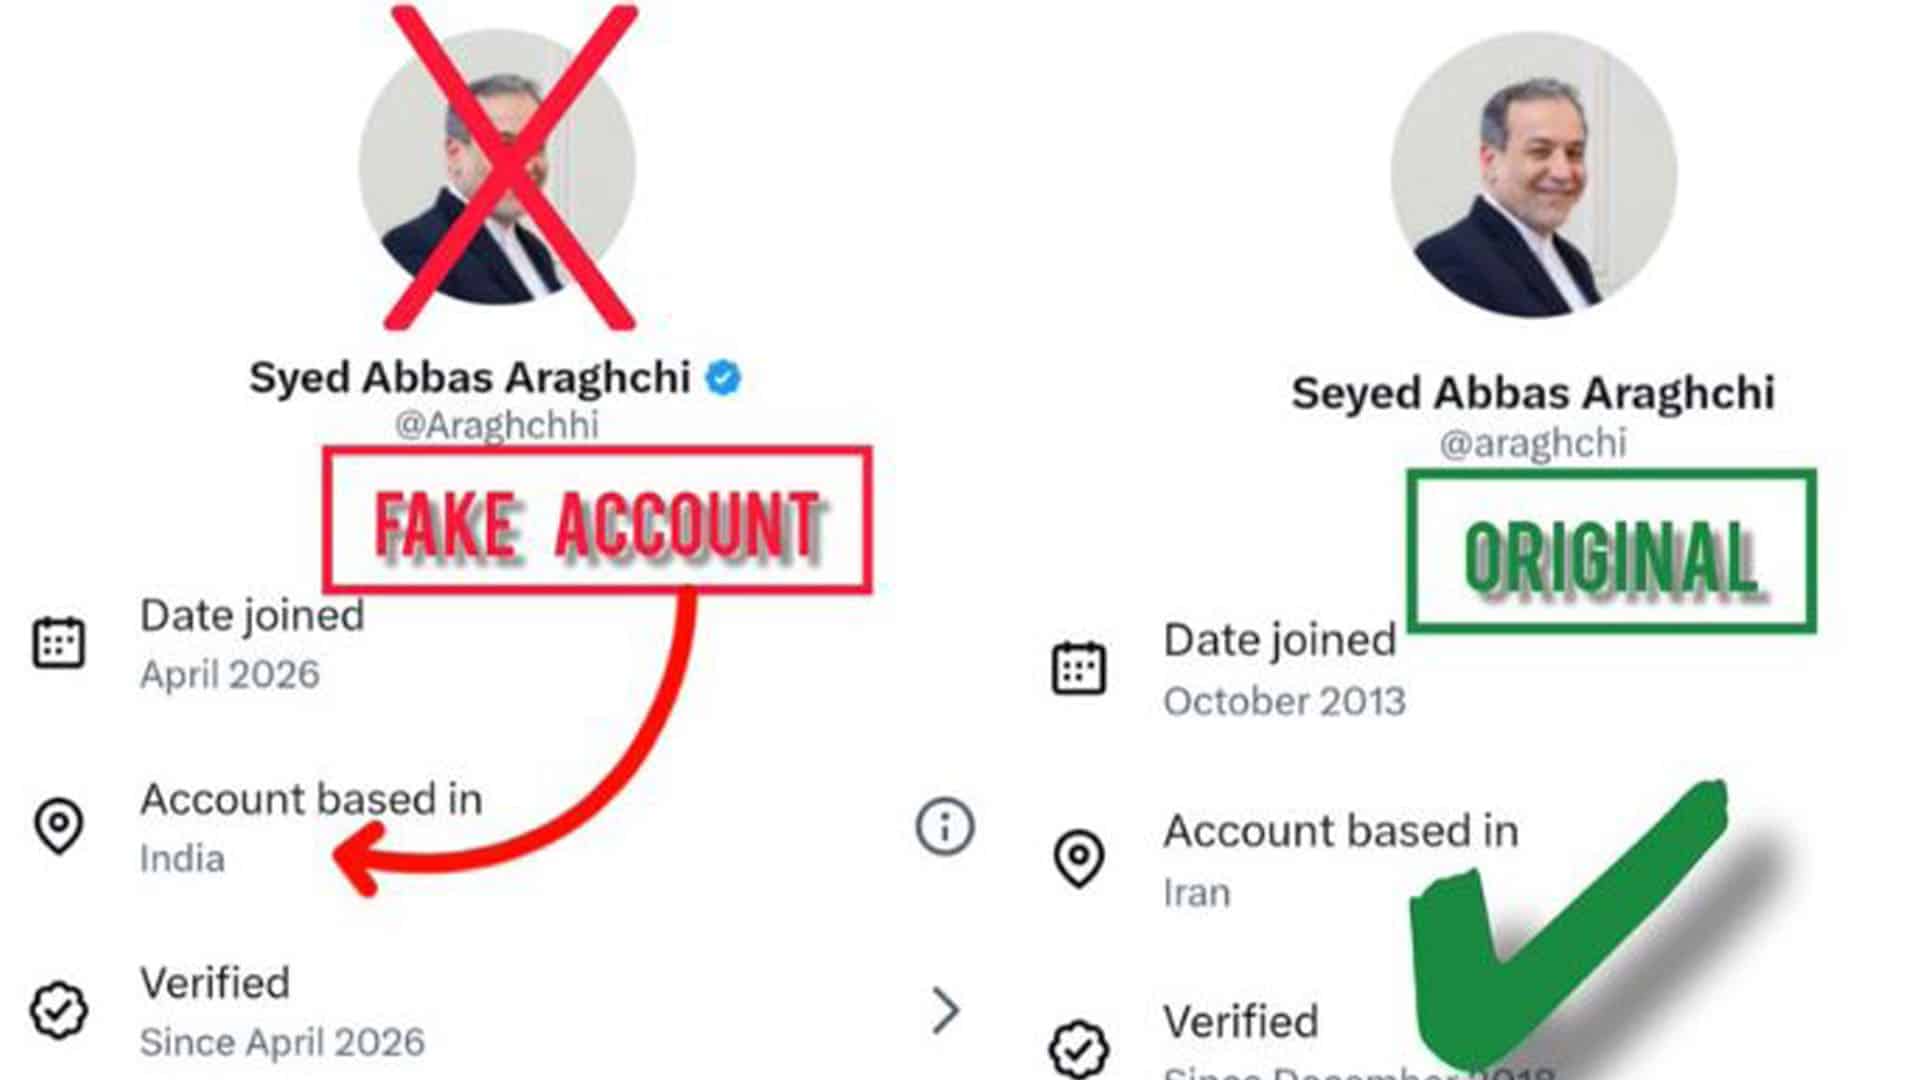Open the info circle next to Account based in
This screenshot has width=1920, height=1080.
click(x=944, y=827)
